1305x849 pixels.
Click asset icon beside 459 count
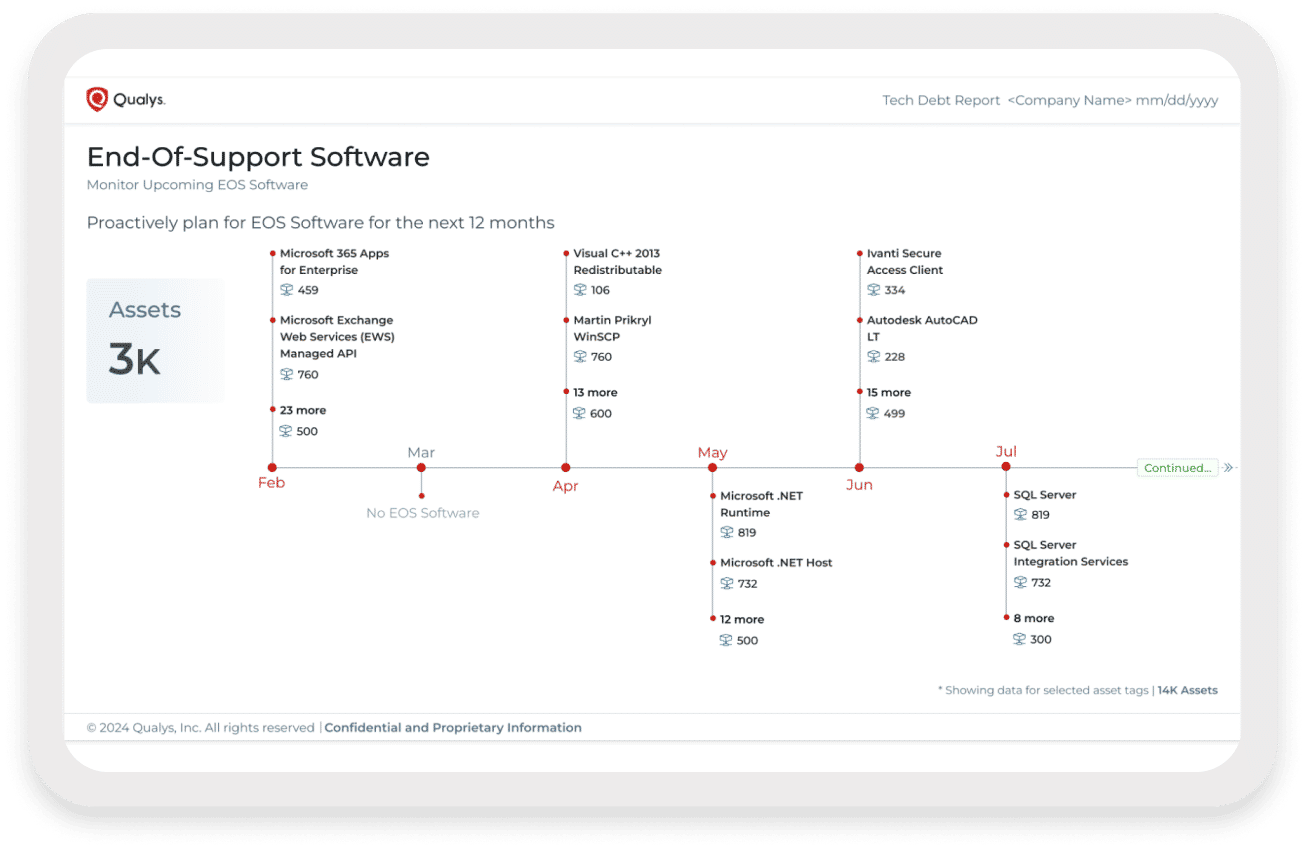tap(287, 290)
